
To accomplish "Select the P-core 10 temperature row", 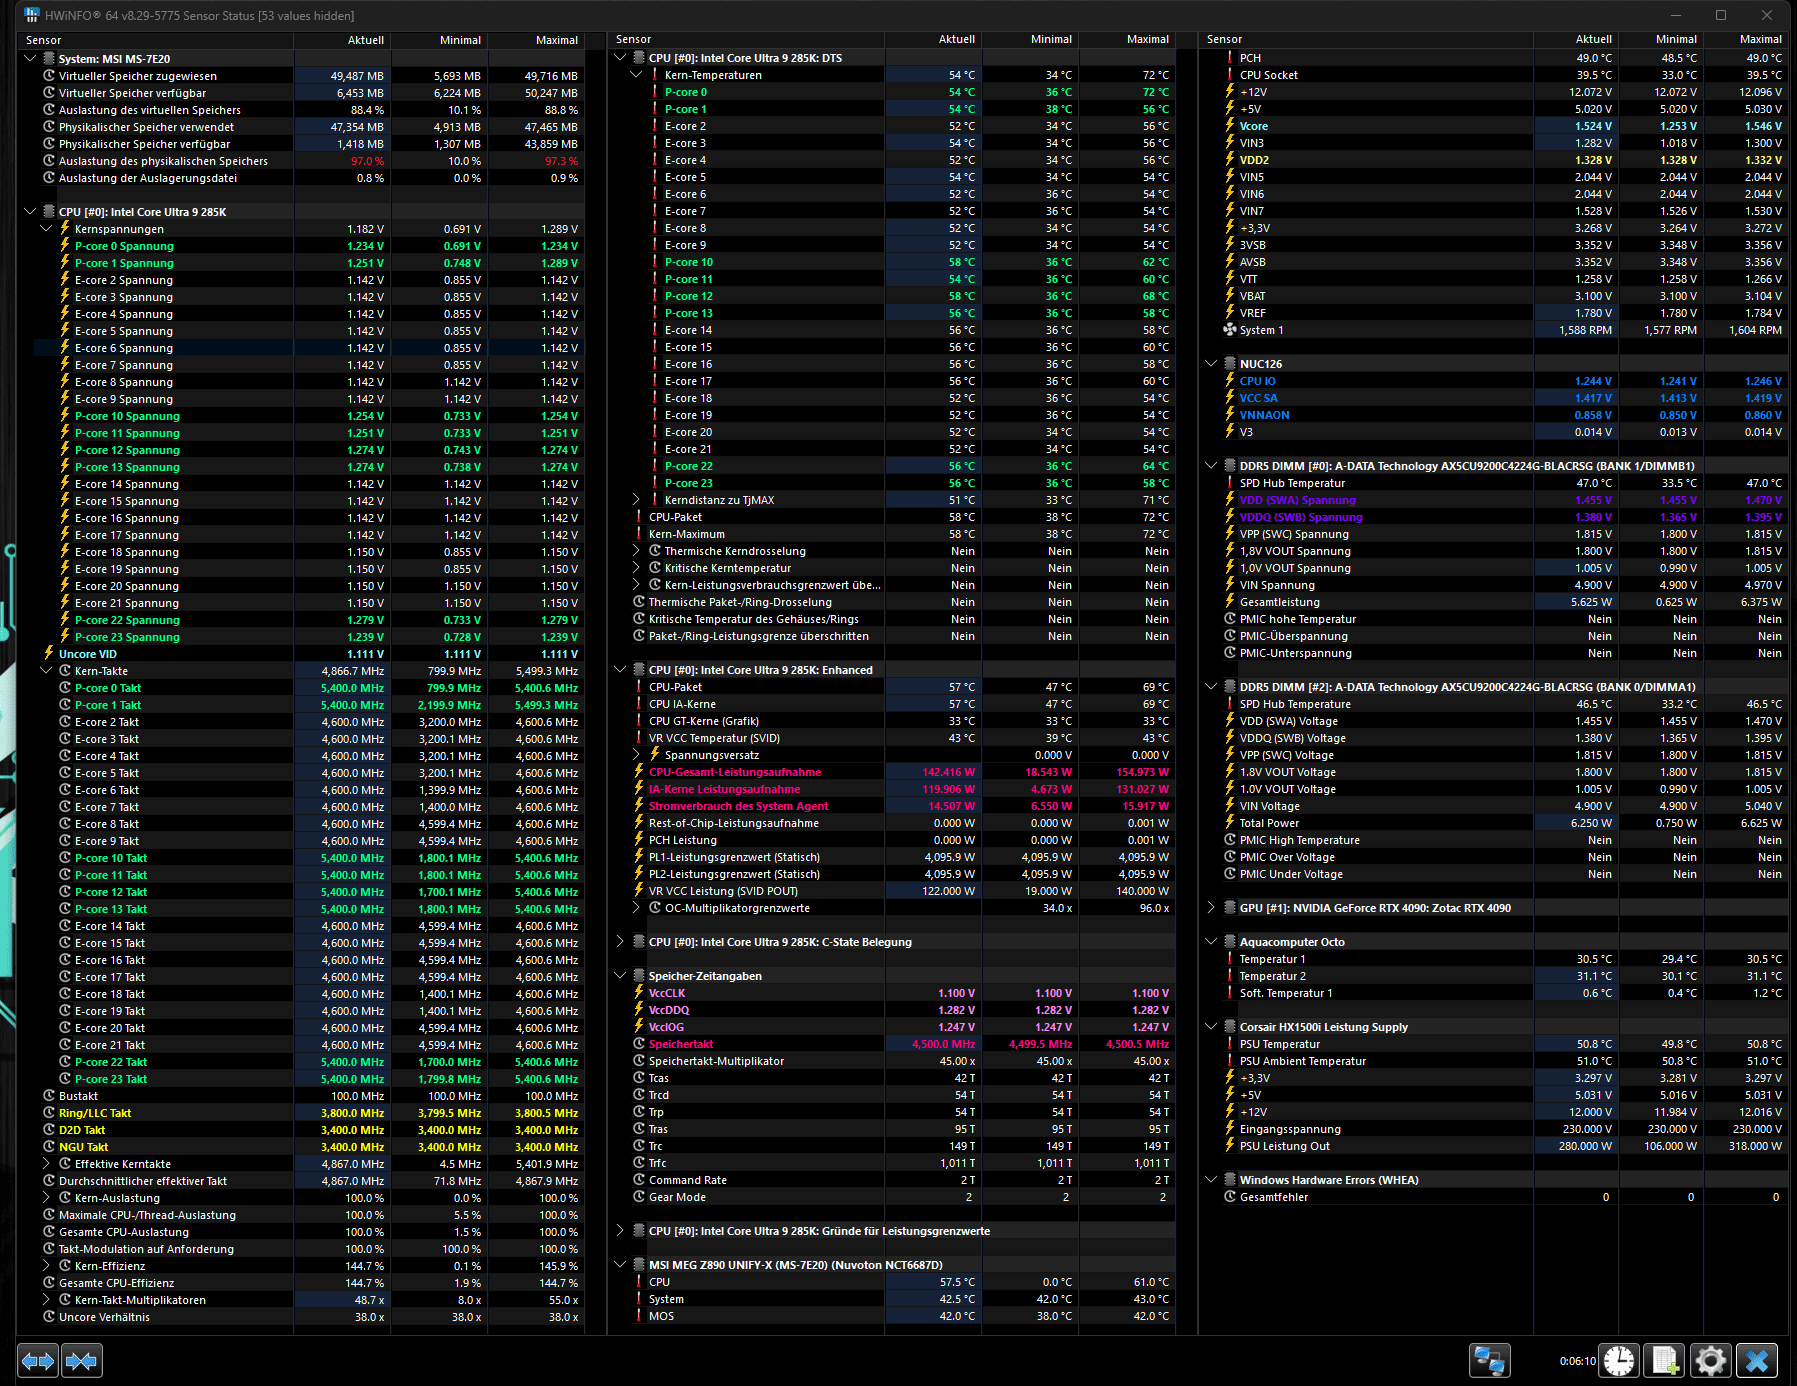I will pyautogui.click(x=900, y=262).
